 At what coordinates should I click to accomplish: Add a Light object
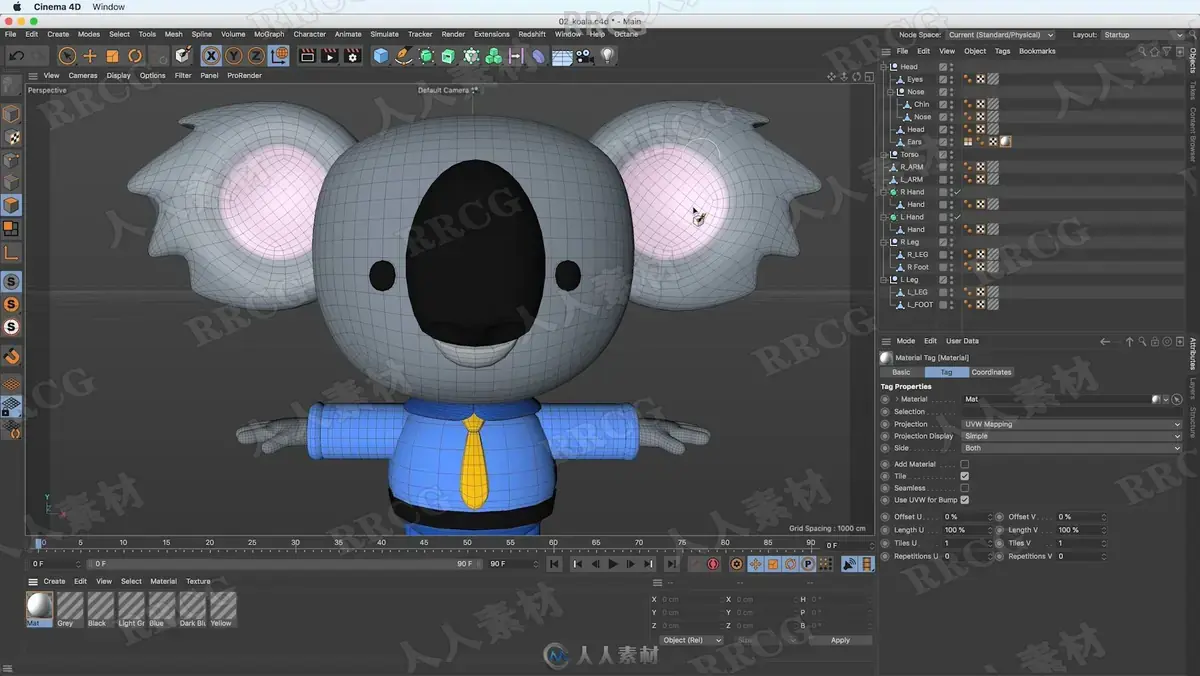(x=607, y=56)
